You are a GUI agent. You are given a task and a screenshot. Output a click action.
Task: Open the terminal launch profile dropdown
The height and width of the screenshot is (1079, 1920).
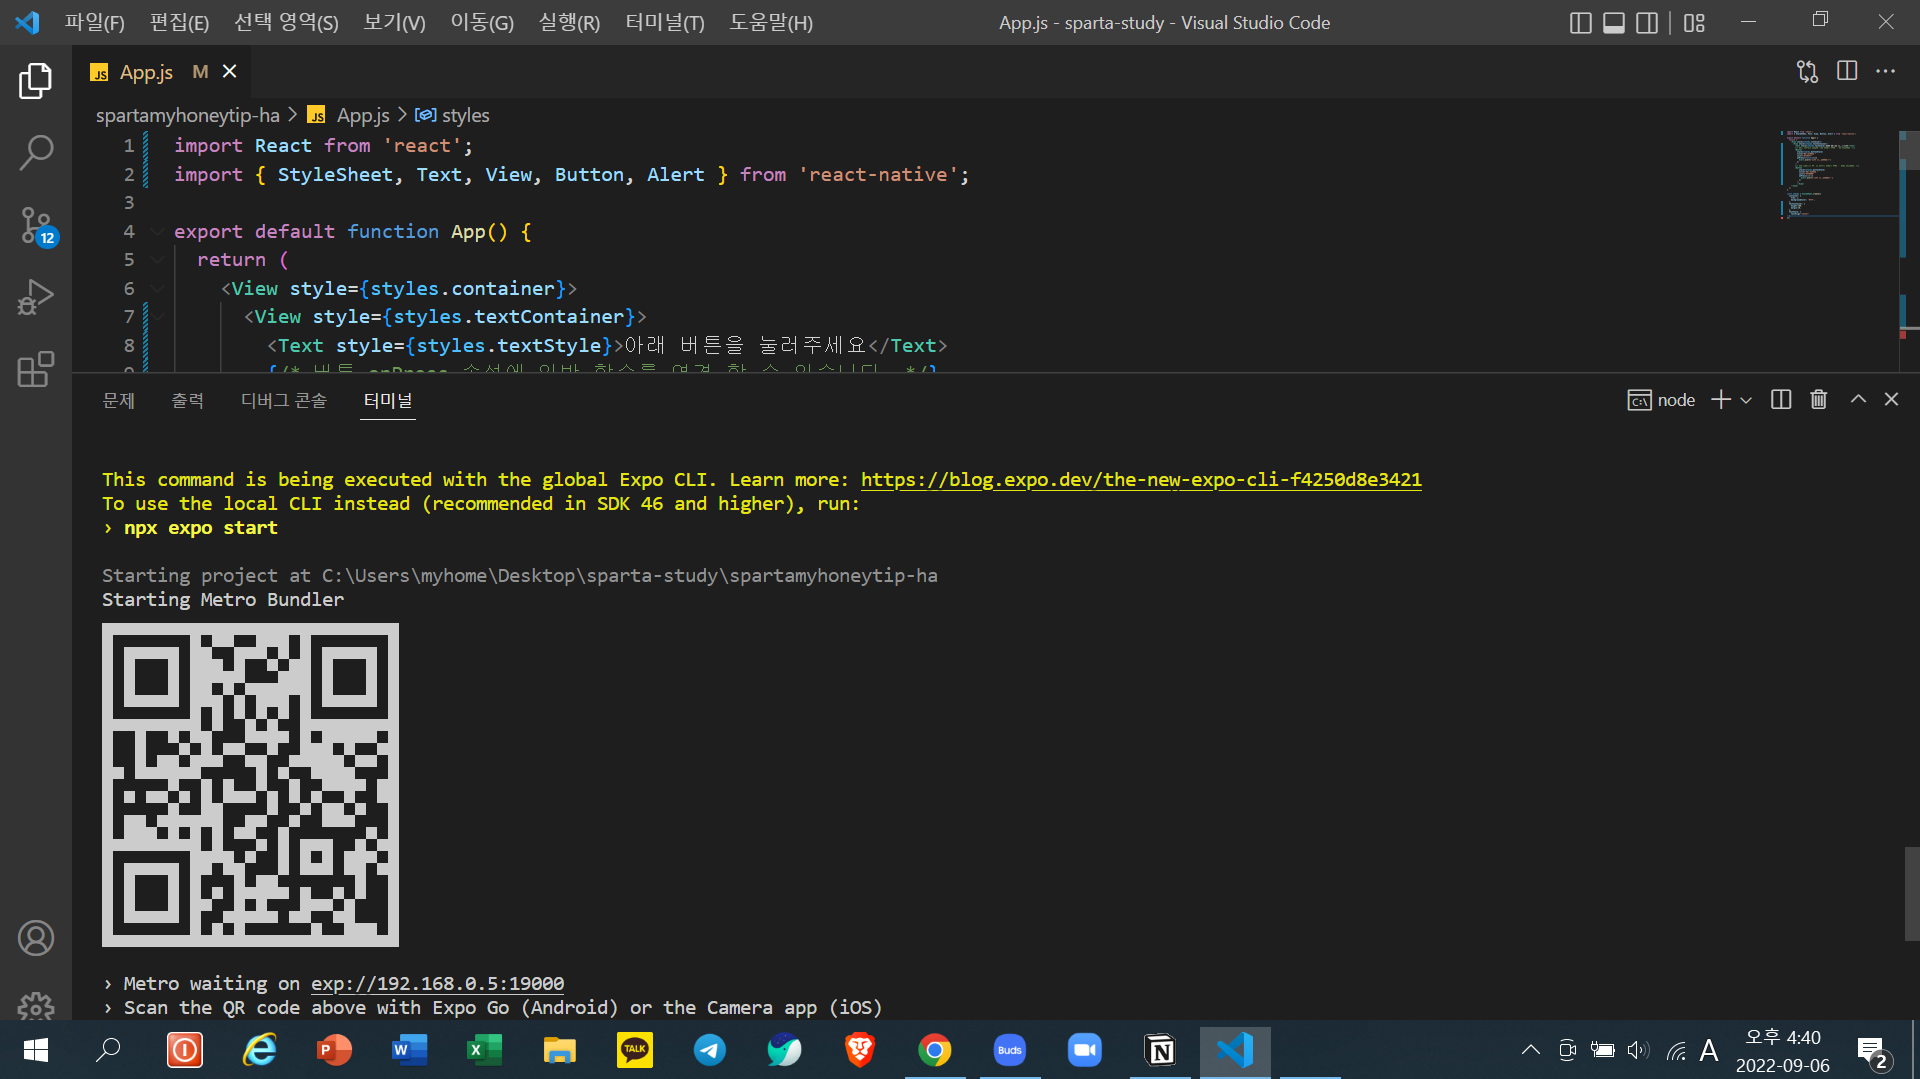tap(1746, 400)
